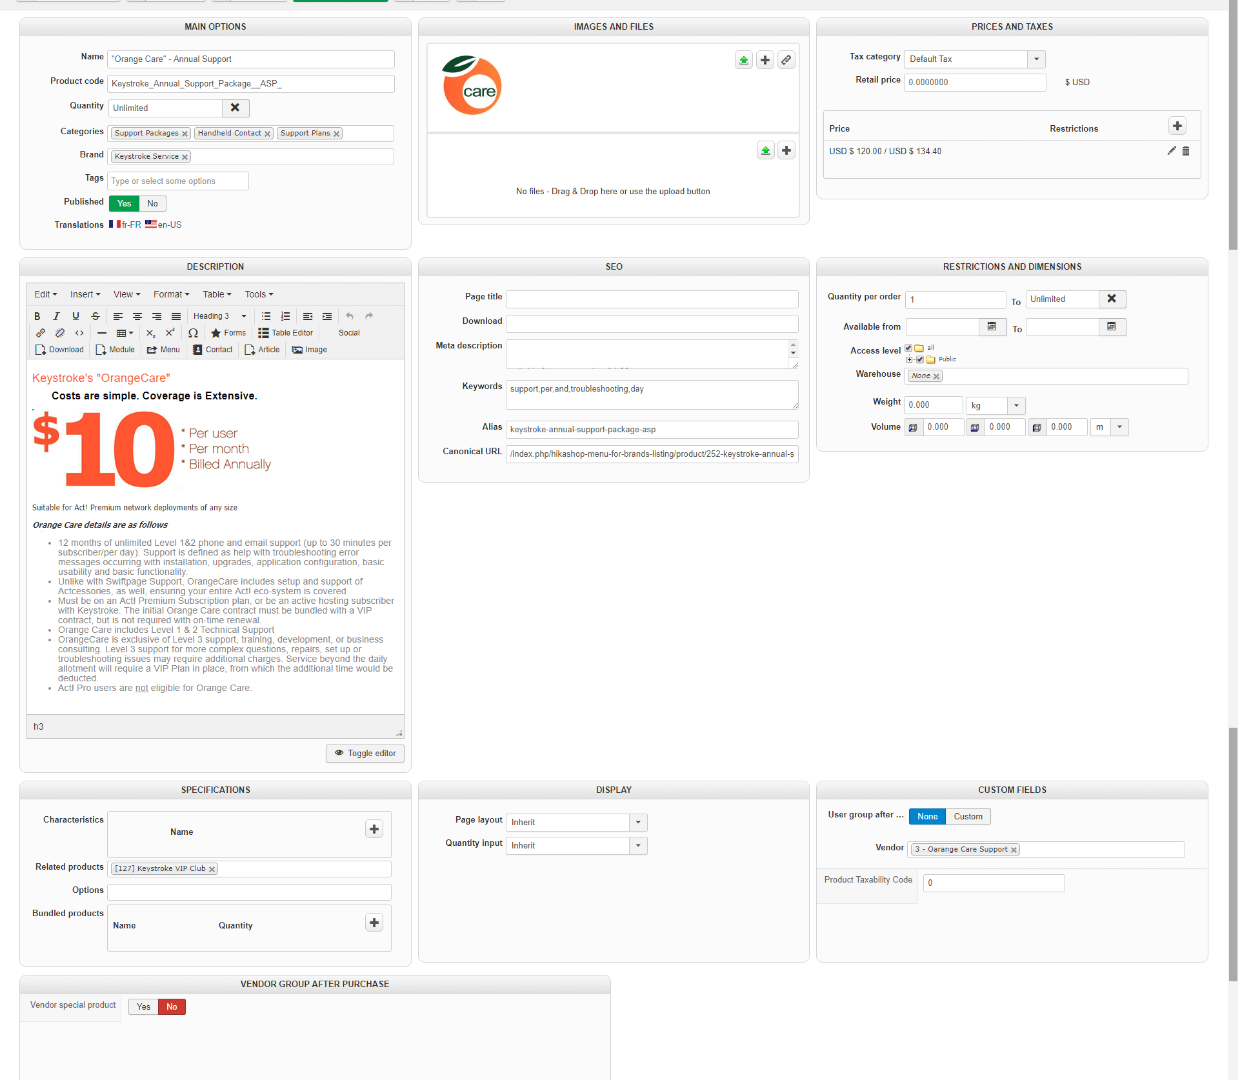Open the Edit menu in editor
The image size is (1238, 1080).
(45, 295)
